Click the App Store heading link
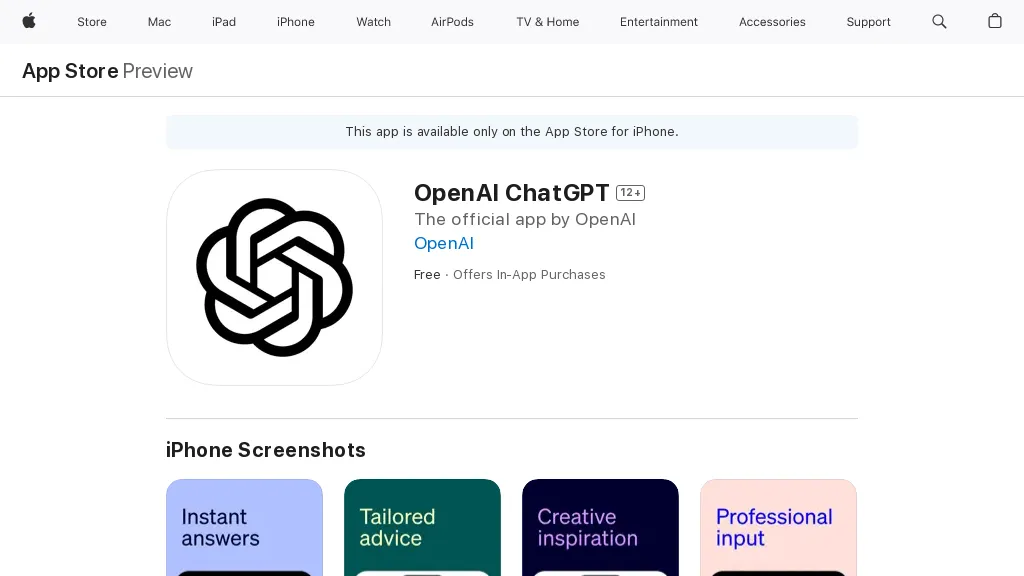 [70, 71]
